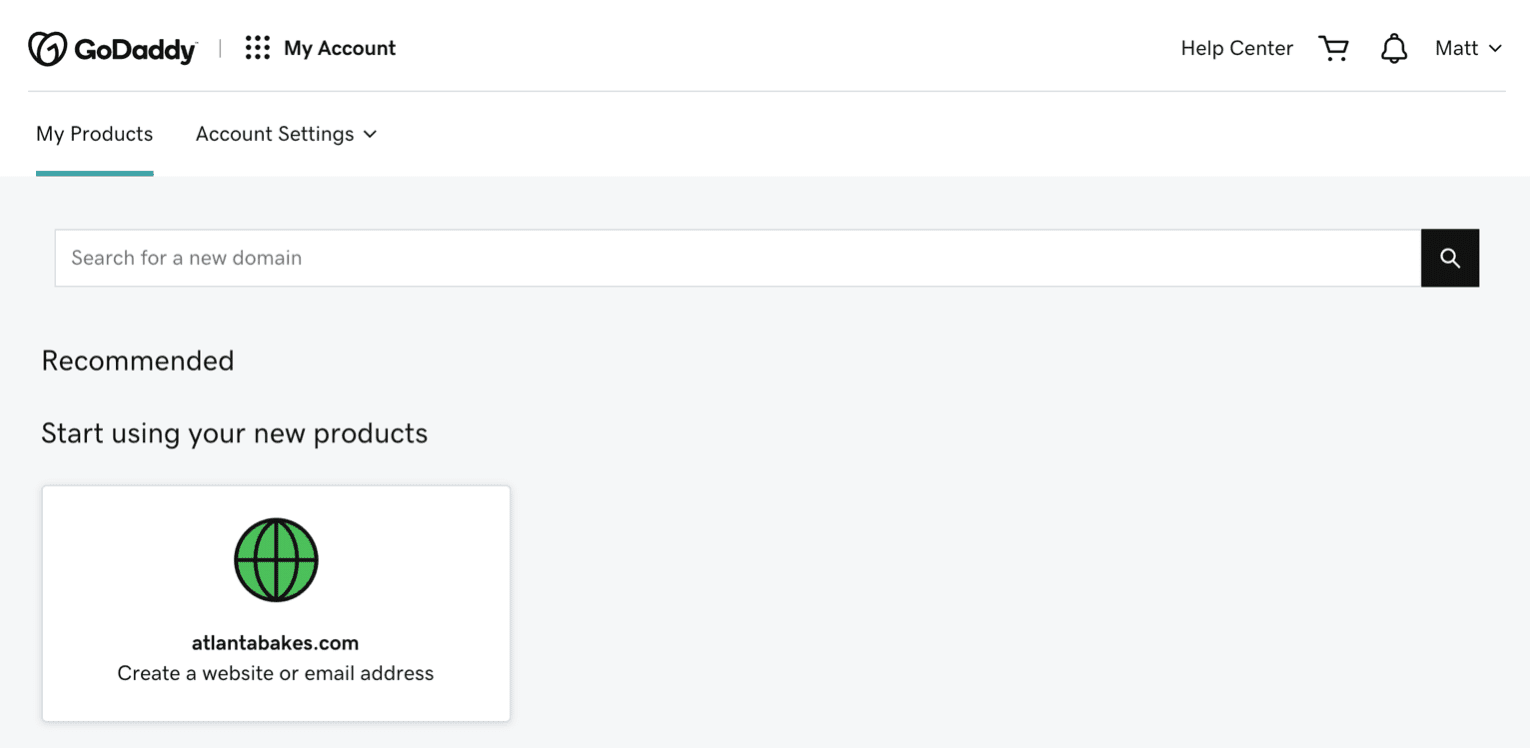Image resolution: width=1530 pixels, height=748 pixels.
Task: Click 'Create a website or email address' text
Action: (x=275, y=673)
